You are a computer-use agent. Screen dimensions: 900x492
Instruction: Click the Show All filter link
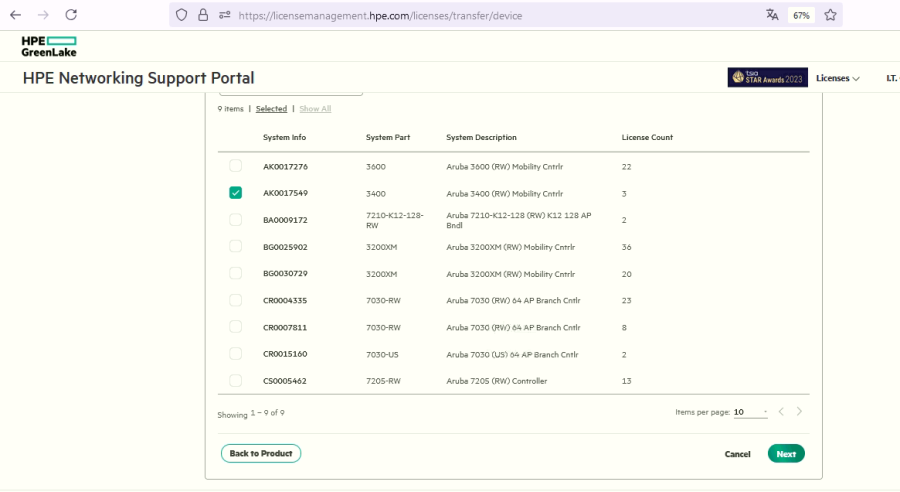click(x=315, y=109)
